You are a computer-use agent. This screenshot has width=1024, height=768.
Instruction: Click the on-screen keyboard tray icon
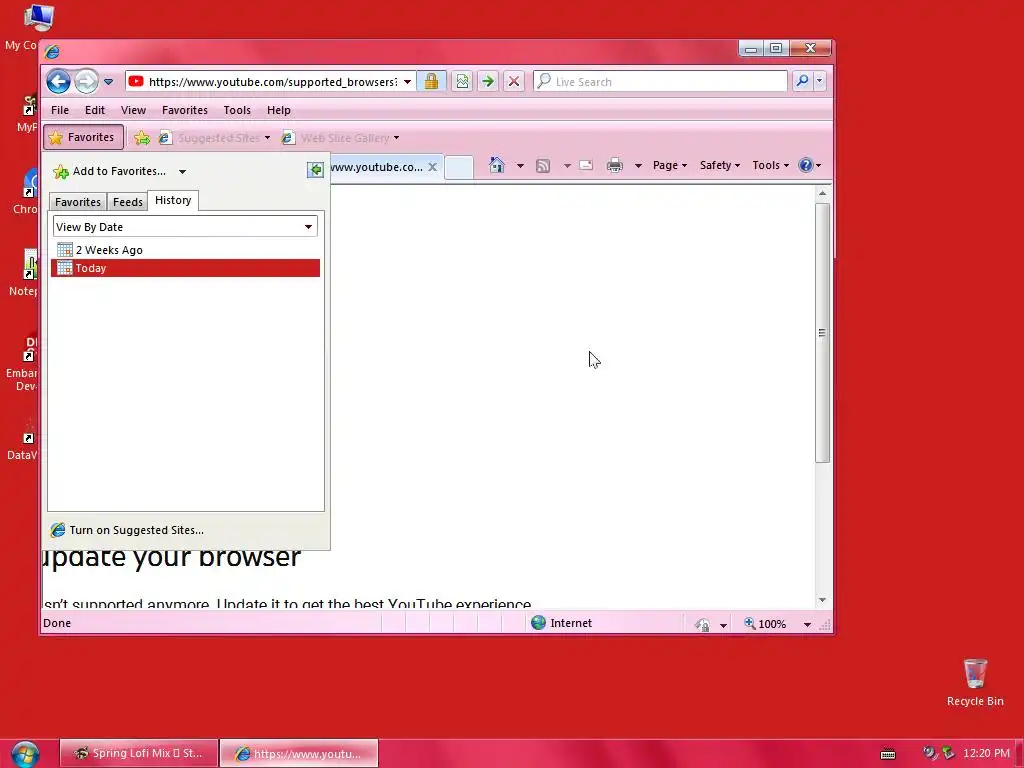pos(888,754)
